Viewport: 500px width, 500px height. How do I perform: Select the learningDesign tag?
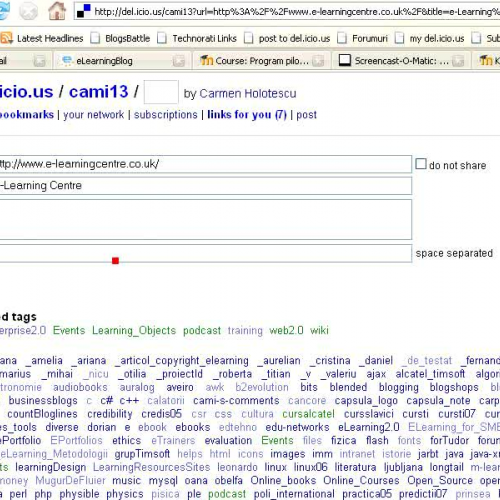coord(51,467)
